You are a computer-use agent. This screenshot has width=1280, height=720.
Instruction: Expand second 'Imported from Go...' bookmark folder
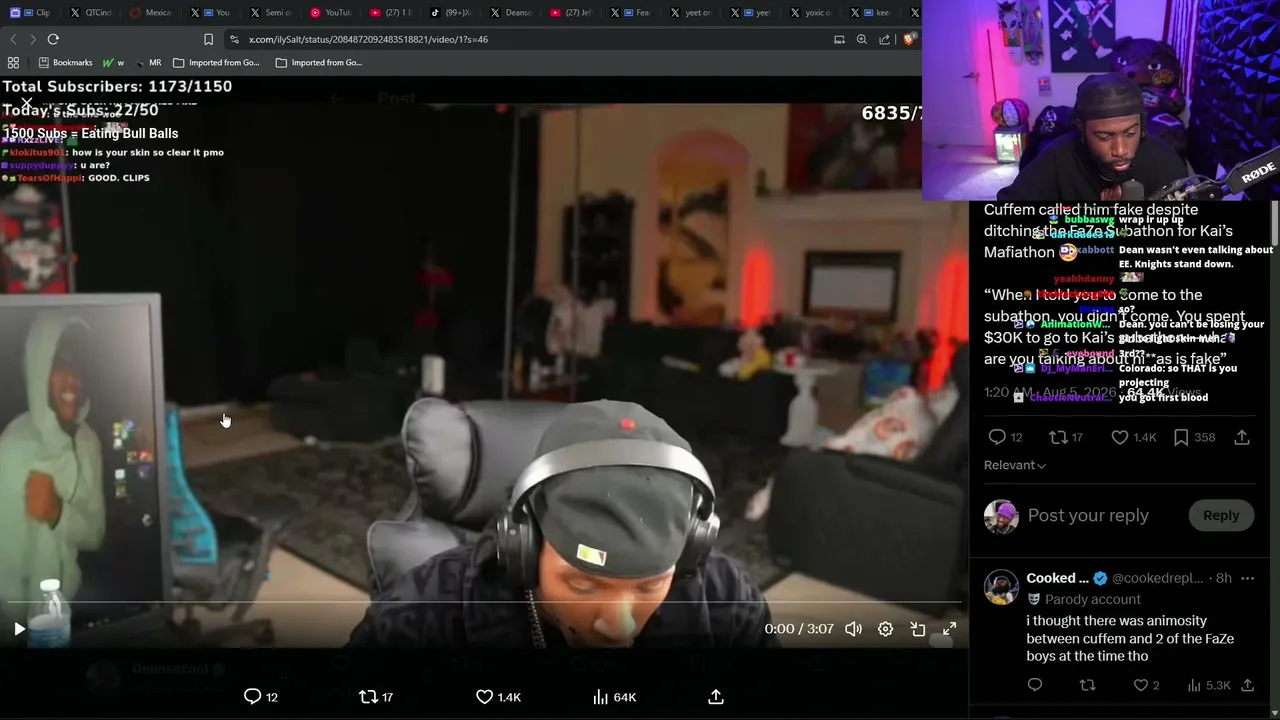coord(319,62)
